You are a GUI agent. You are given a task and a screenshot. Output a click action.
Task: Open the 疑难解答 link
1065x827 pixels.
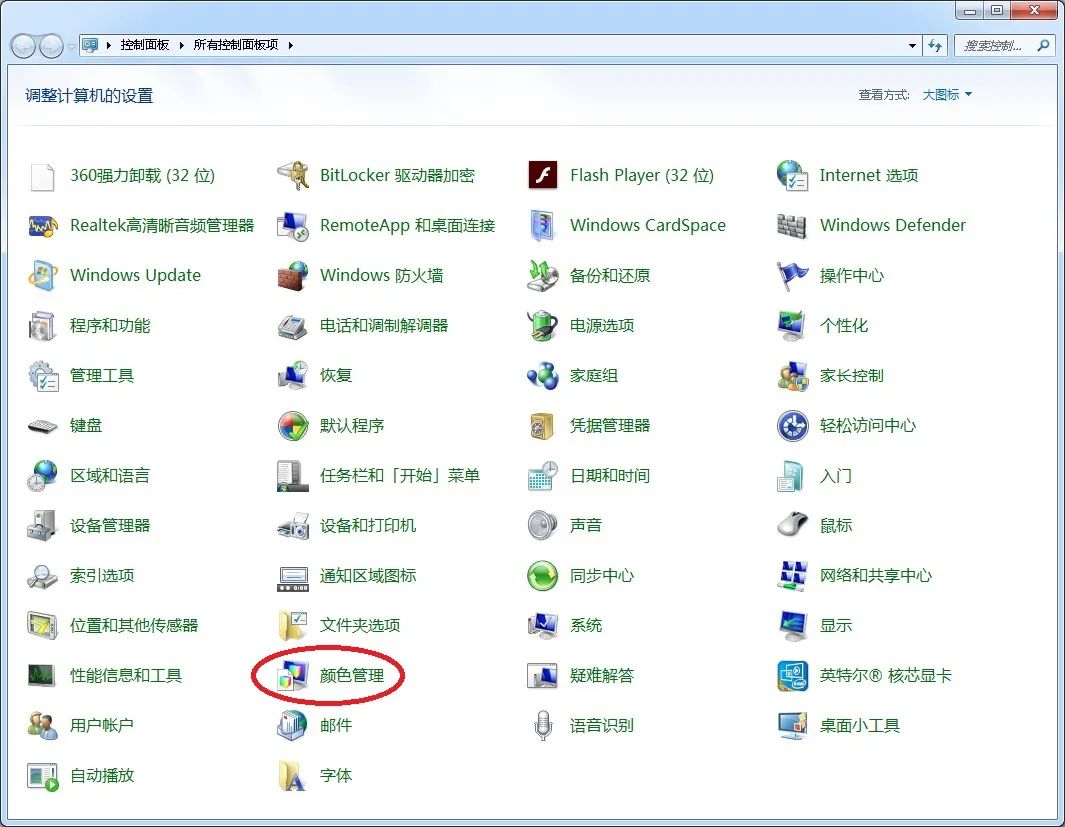pos(602,676)
